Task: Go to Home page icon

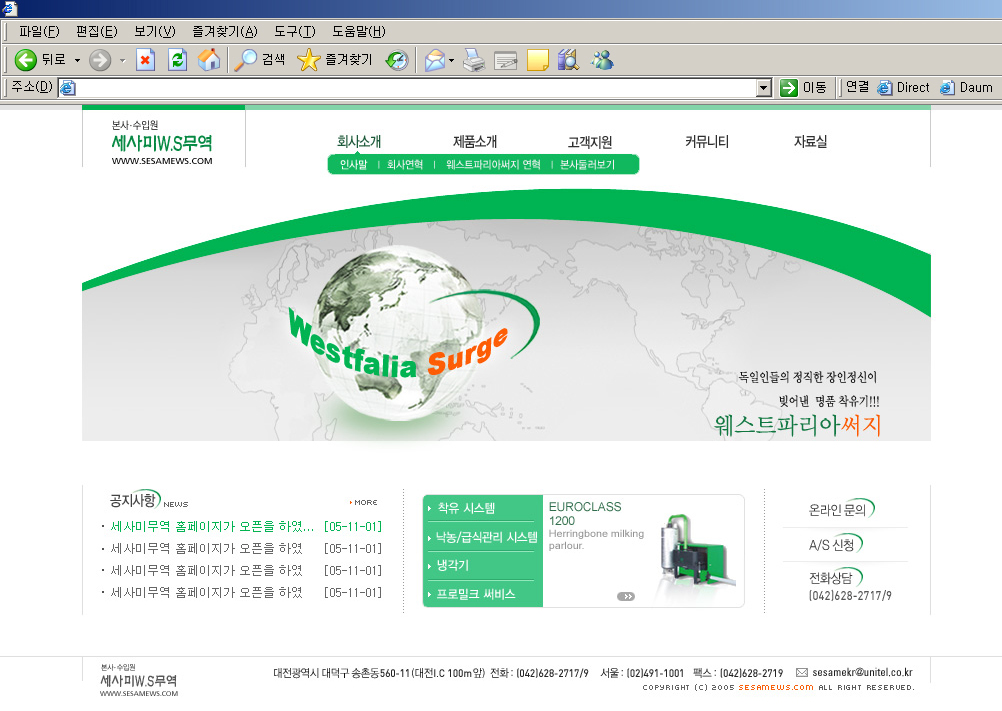Action: tap(209, 60)
